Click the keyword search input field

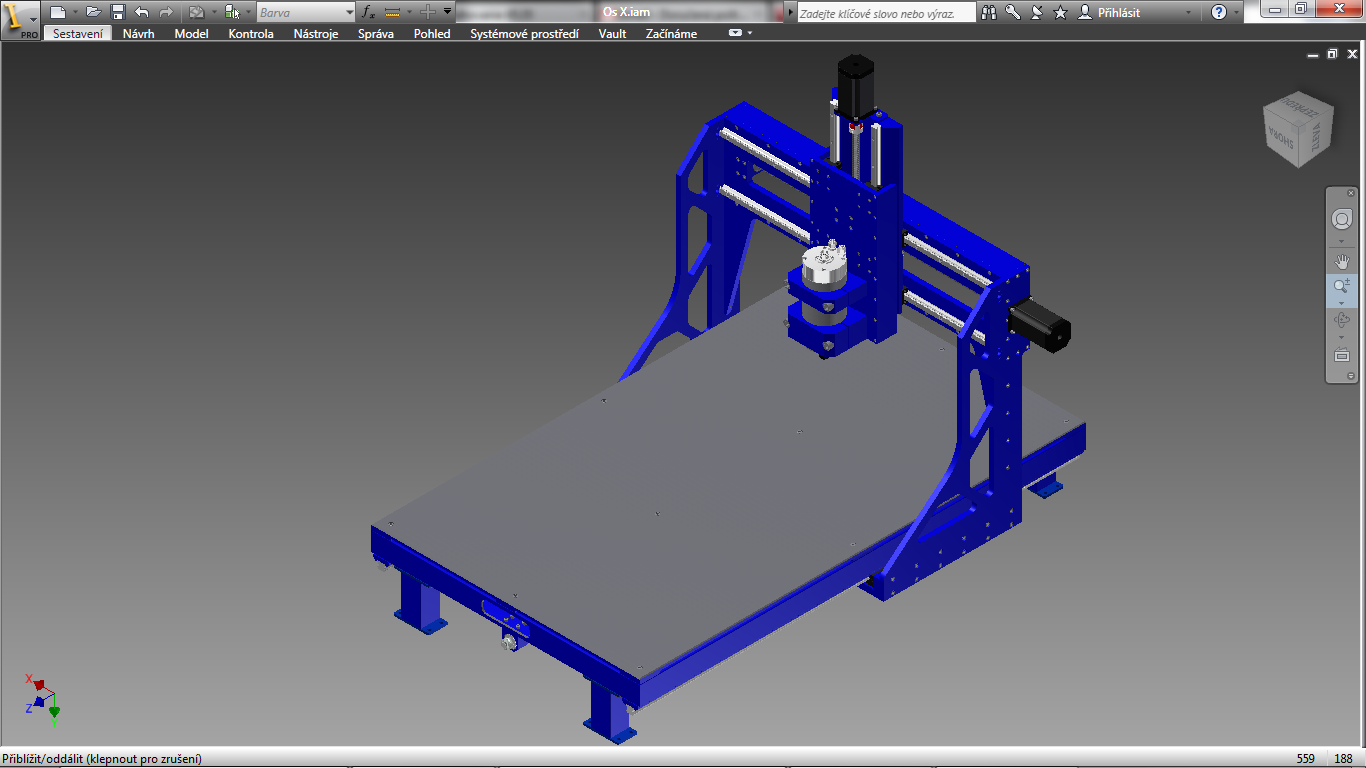pyautogui.click(x=885, y=13)
